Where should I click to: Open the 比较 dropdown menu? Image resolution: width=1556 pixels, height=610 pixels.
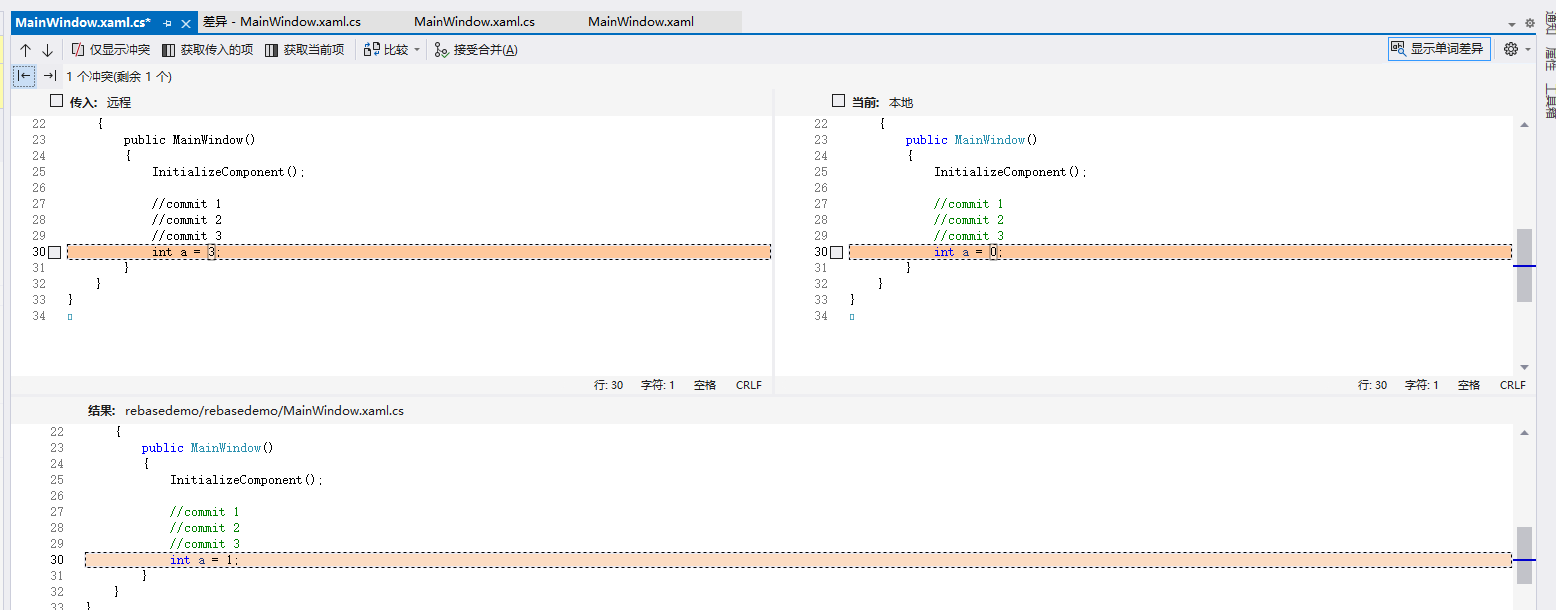click(x=392, y=50)
